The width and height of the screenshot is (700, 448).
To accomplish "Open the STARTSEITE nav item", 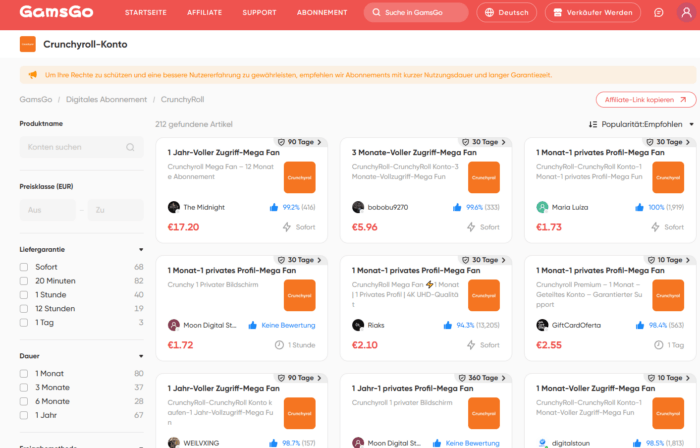I will click(146, 12).
